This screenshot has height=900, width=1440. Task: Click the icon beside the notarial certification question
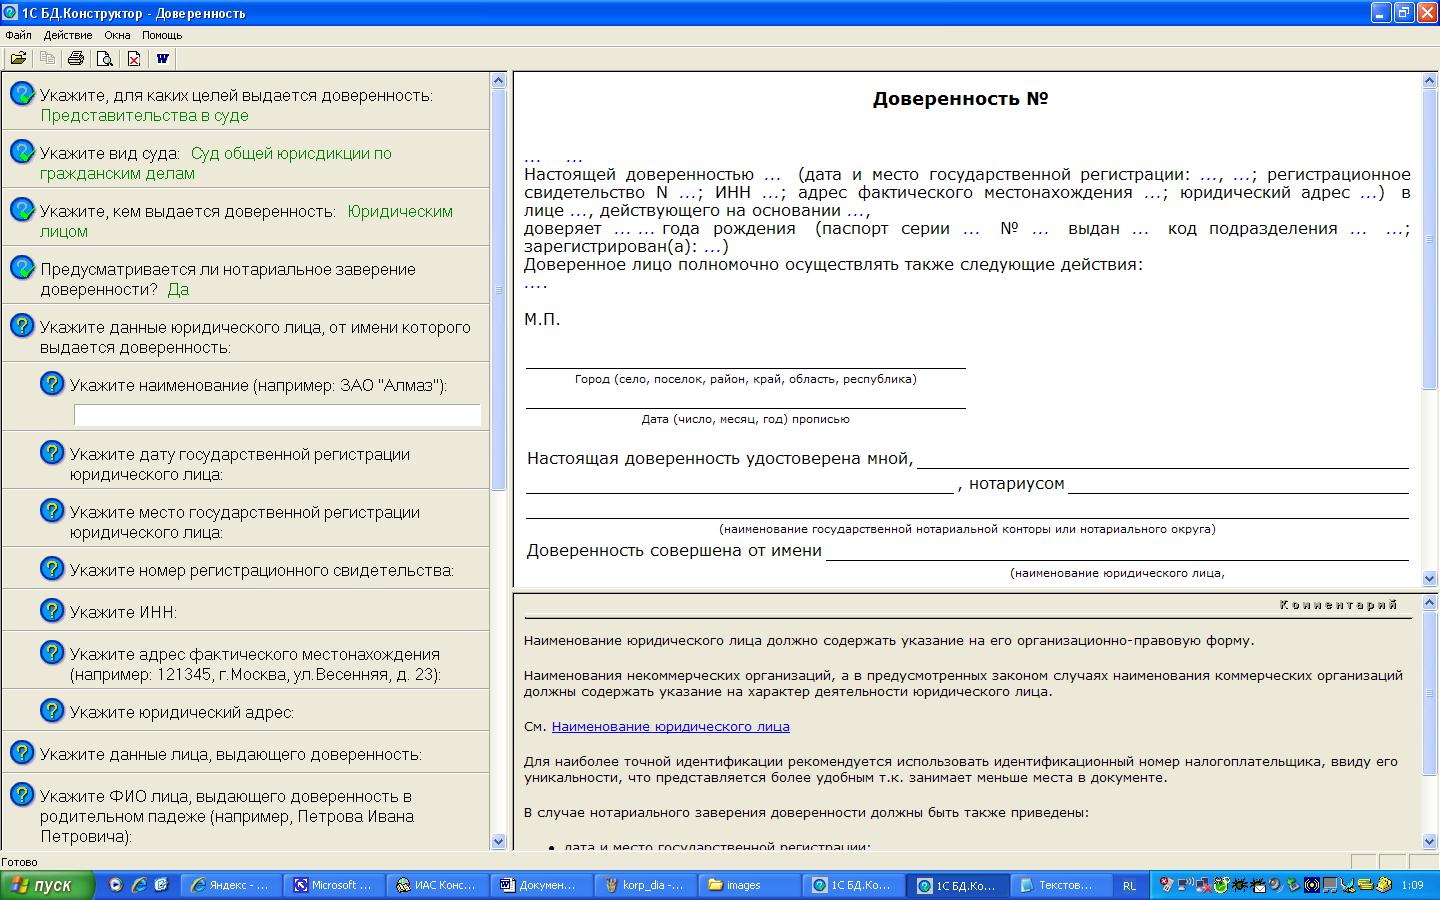coord(22,268)
